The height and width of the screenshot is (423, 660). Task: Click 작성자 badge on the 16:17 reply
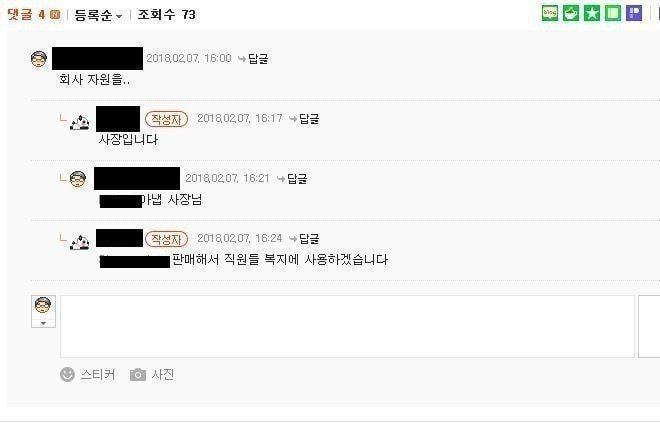coord(166,120)
